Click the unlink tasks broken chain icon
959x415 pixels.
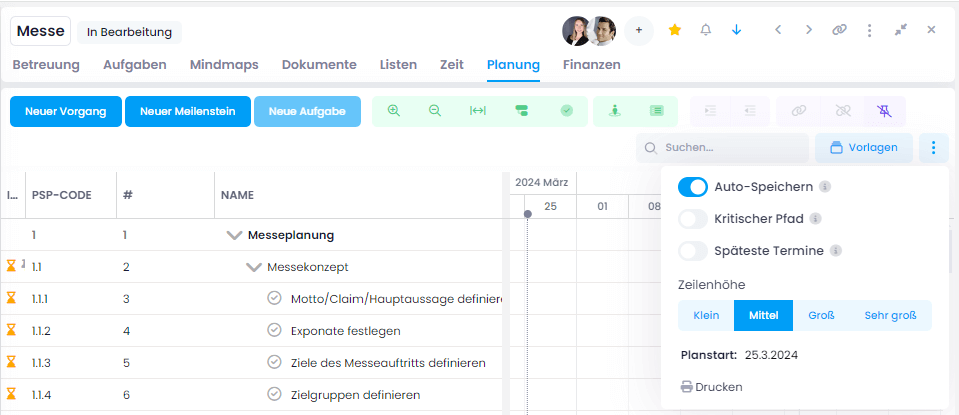point(843,111)
